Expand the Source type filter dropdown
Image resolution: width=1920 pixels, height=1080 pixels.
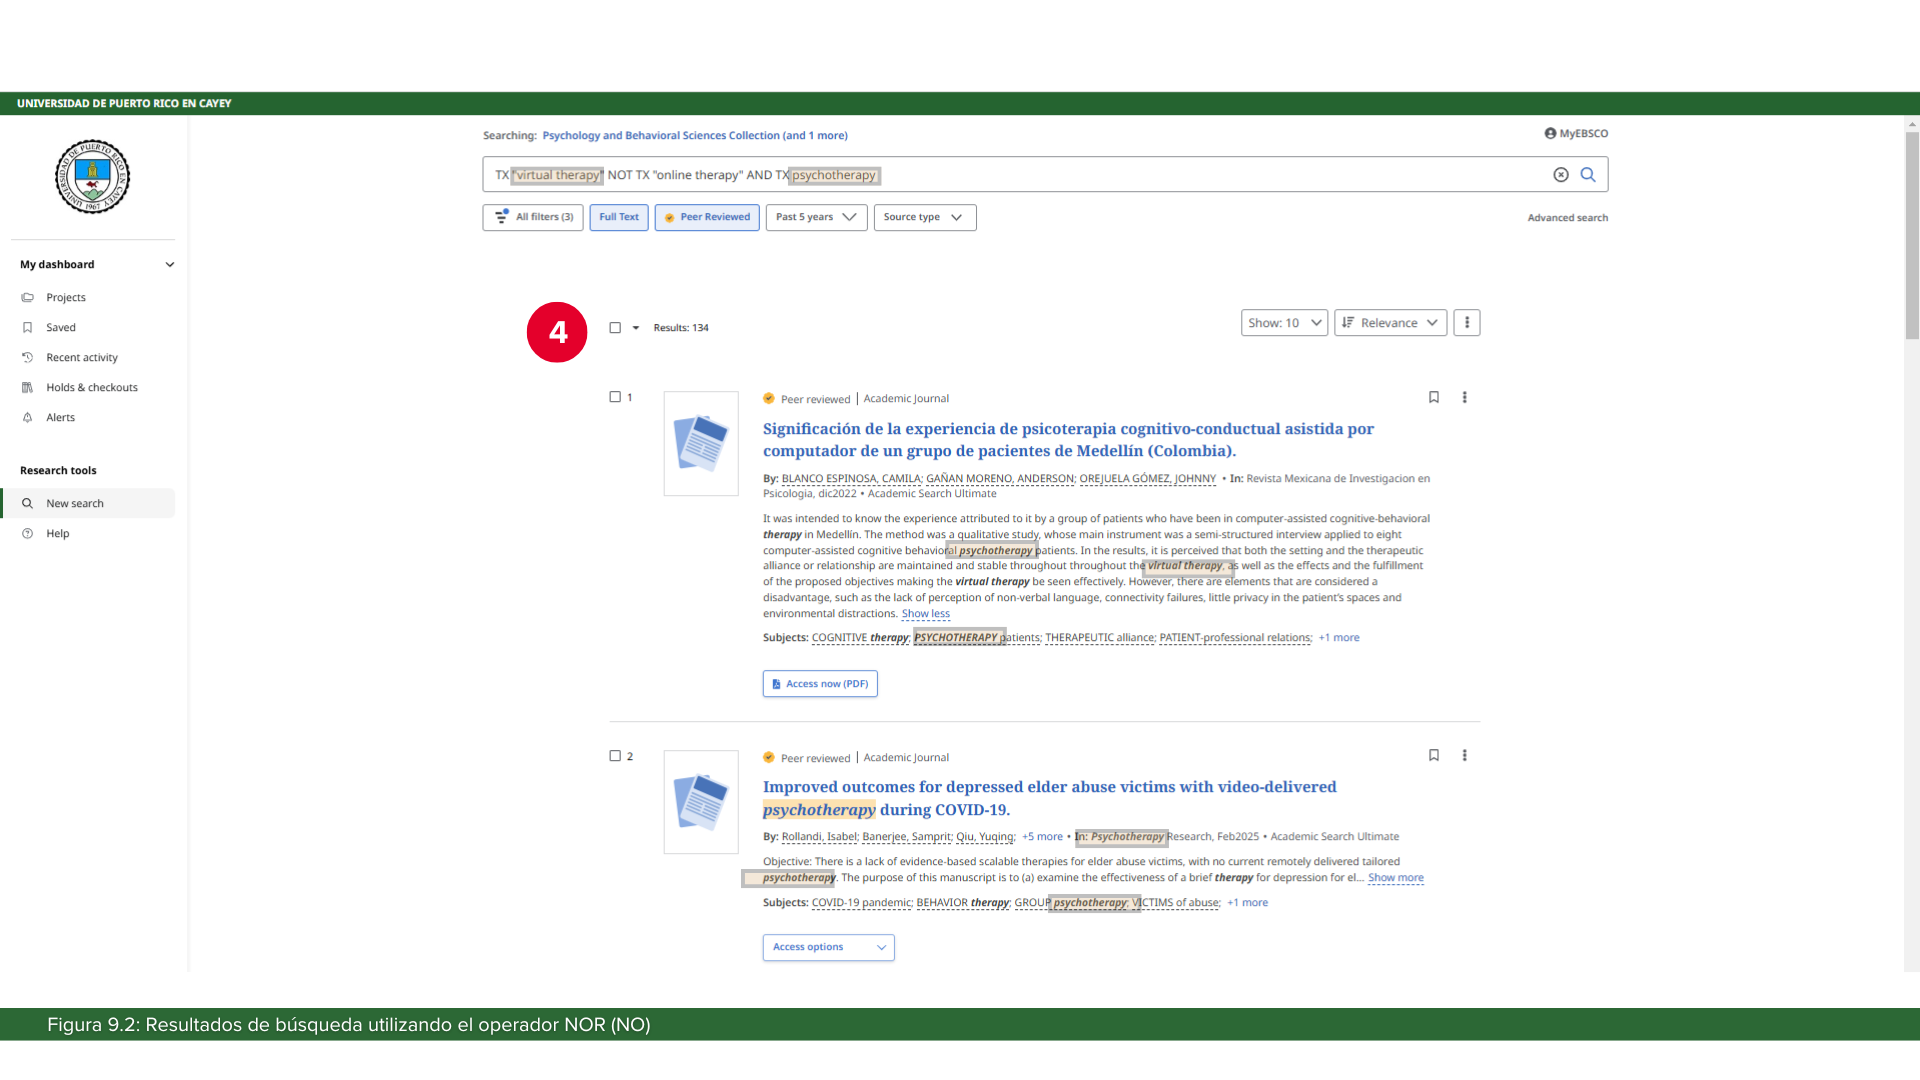tap(924, 217)
